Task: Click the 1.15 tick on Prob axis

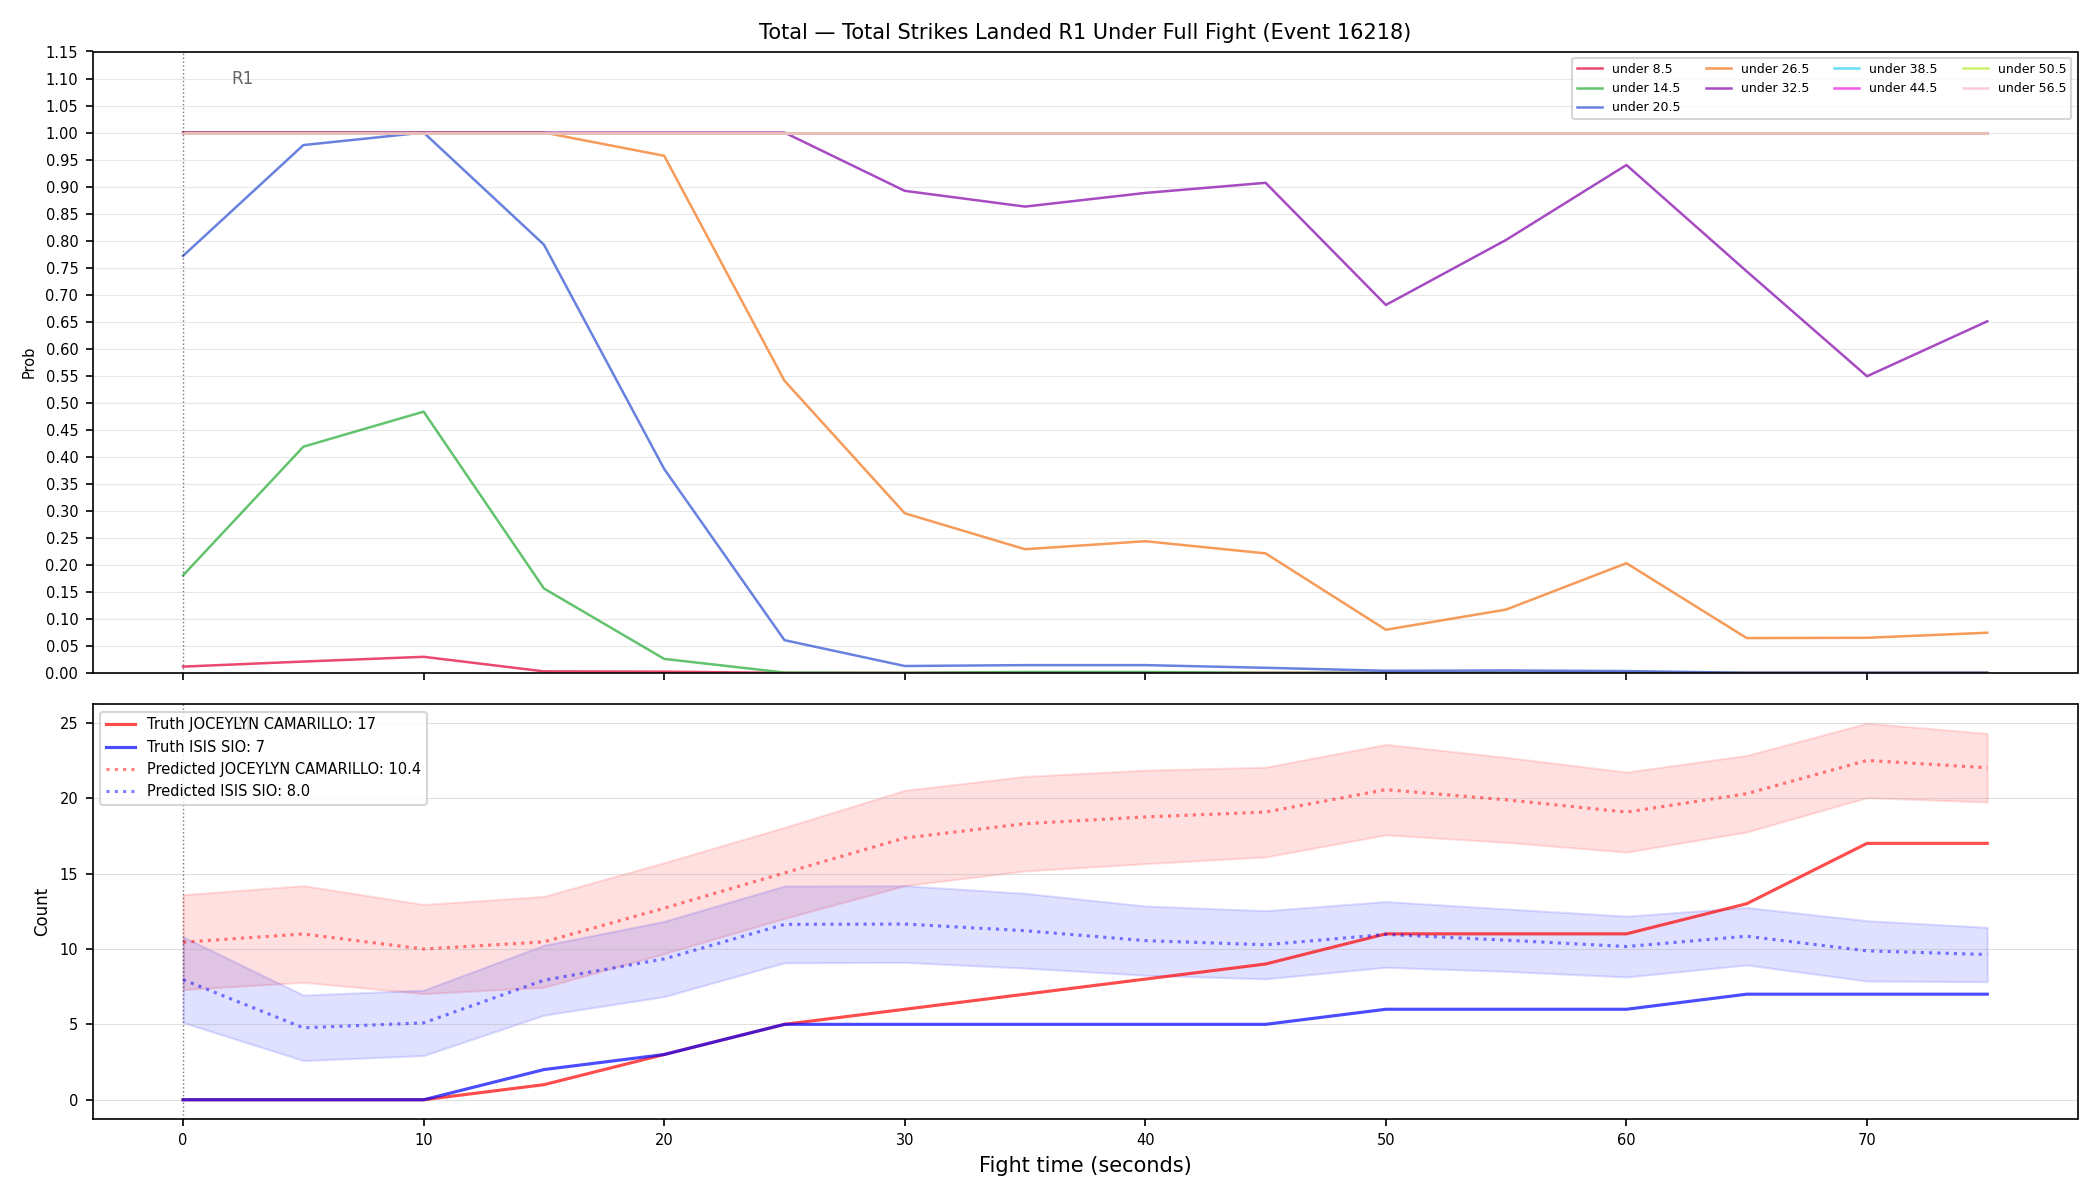Action: pyautogui.click(x=62, y=52)
